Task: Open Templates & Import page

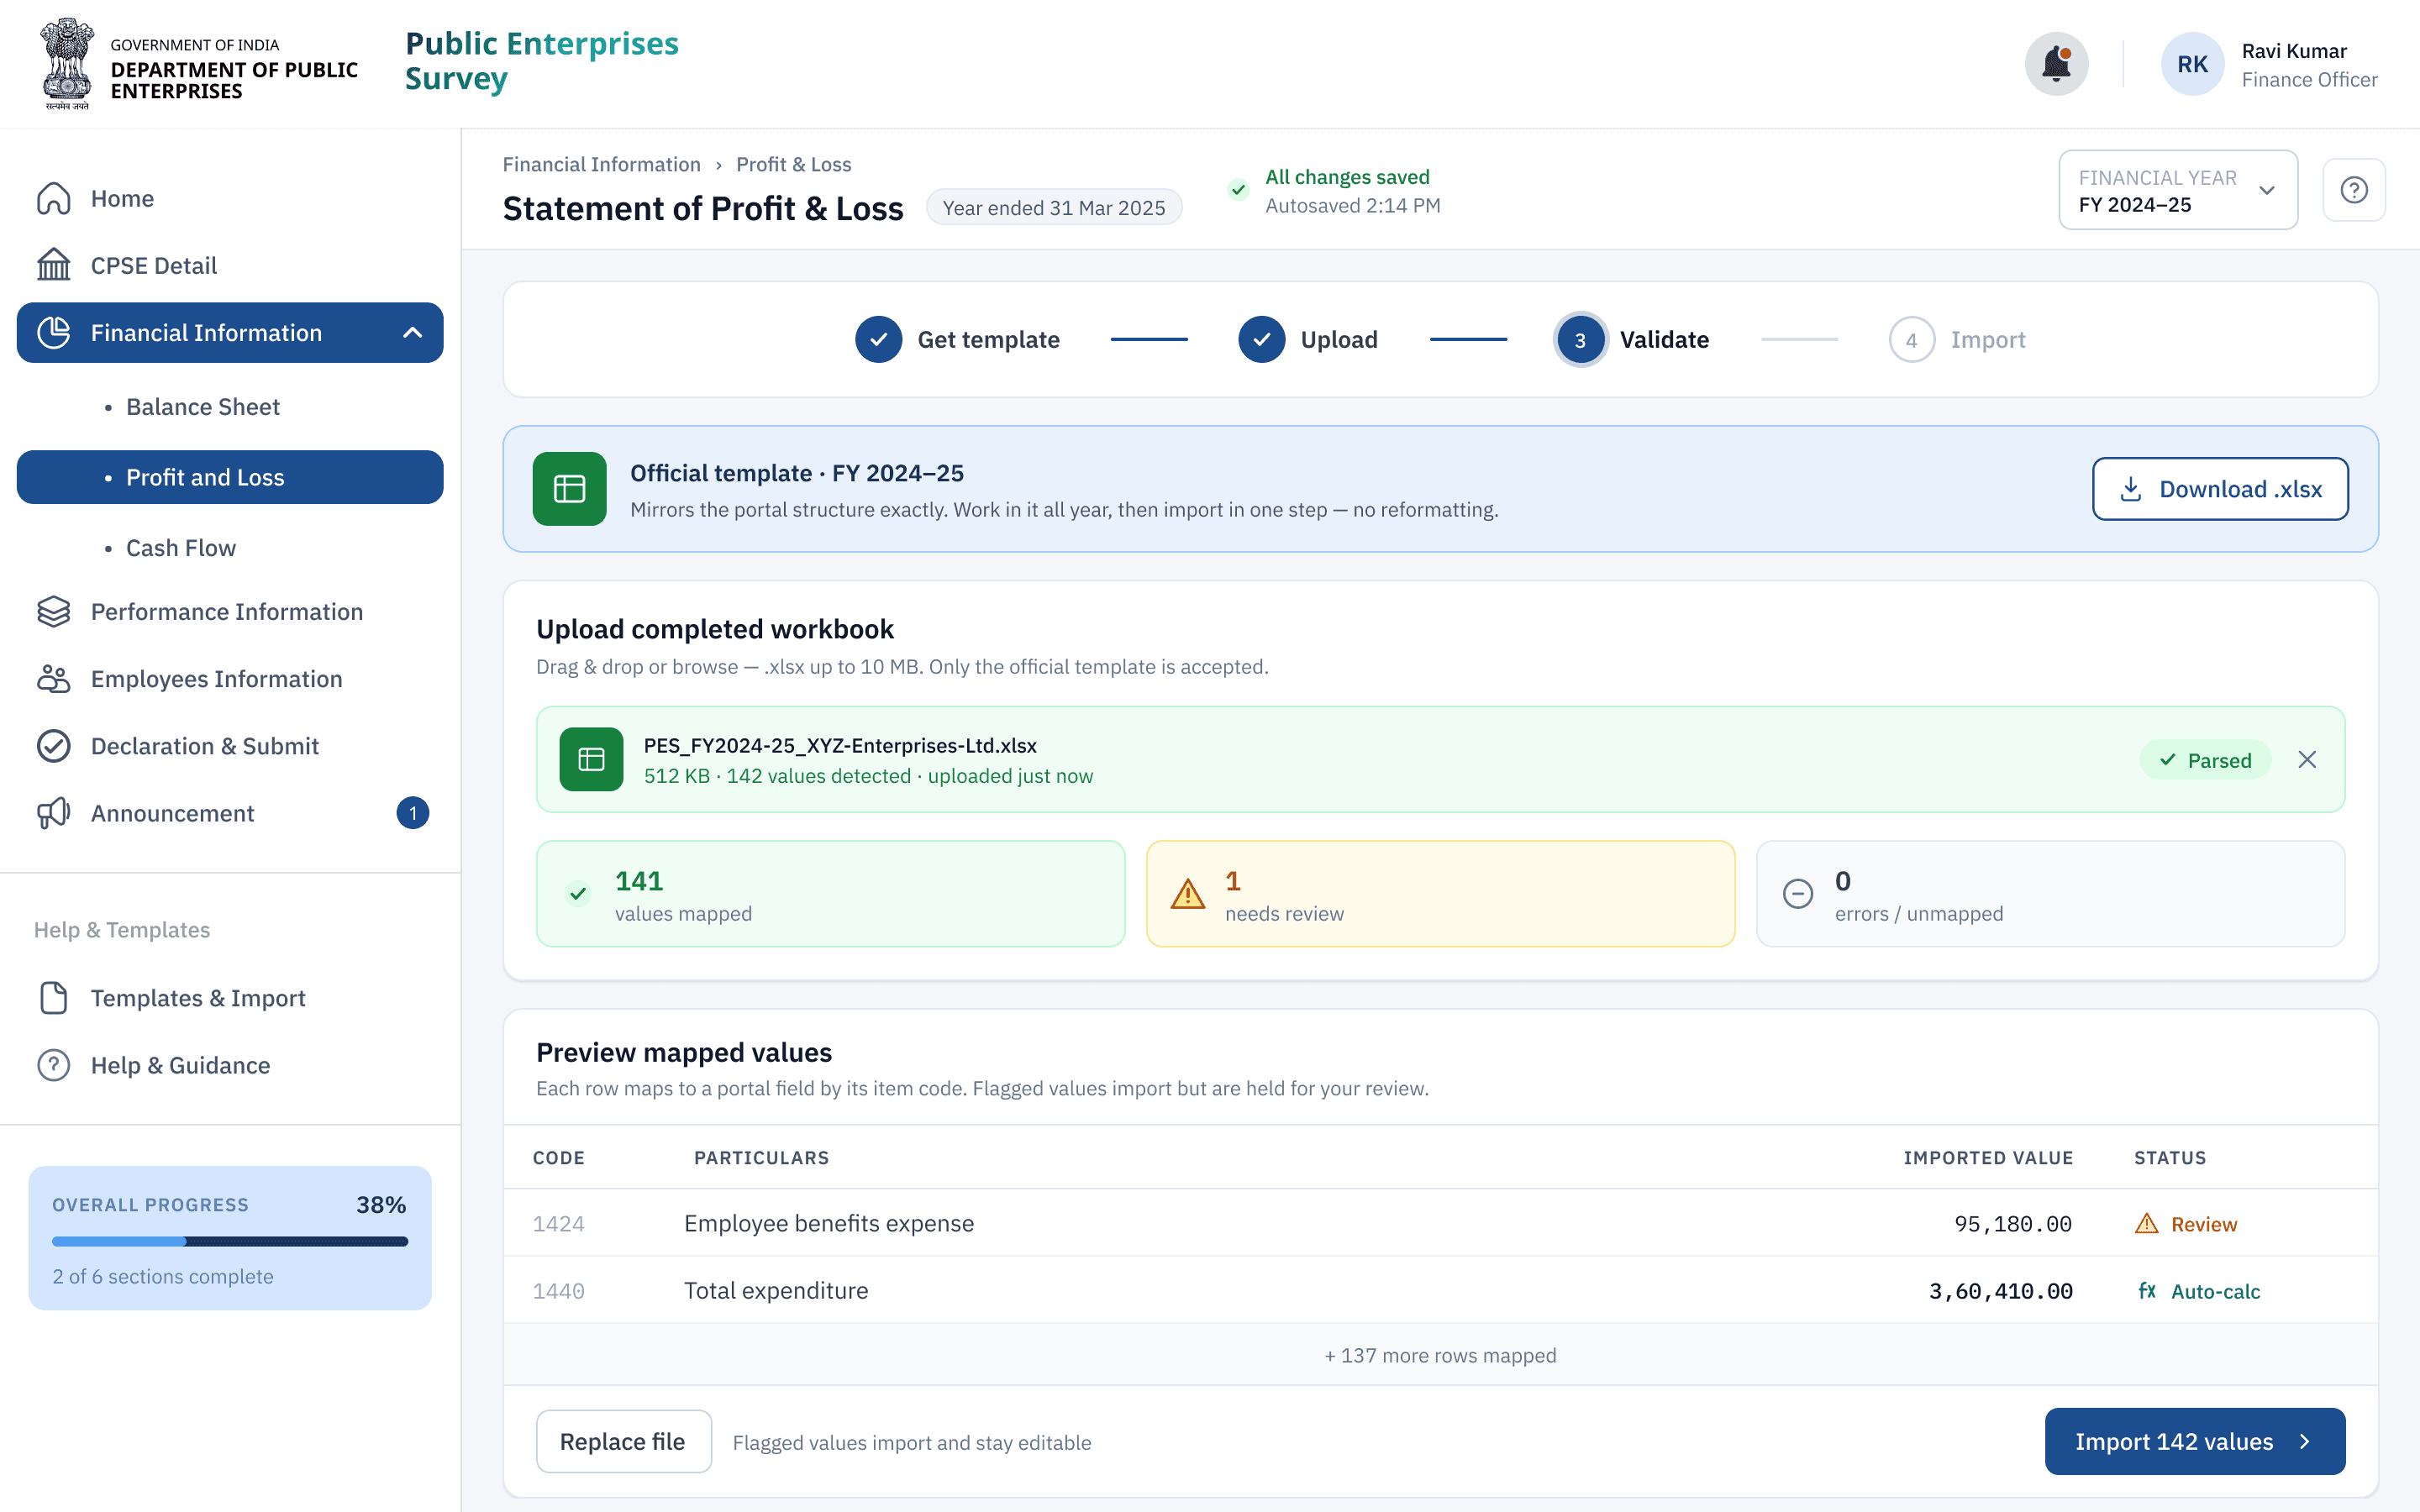Action: 198,998
